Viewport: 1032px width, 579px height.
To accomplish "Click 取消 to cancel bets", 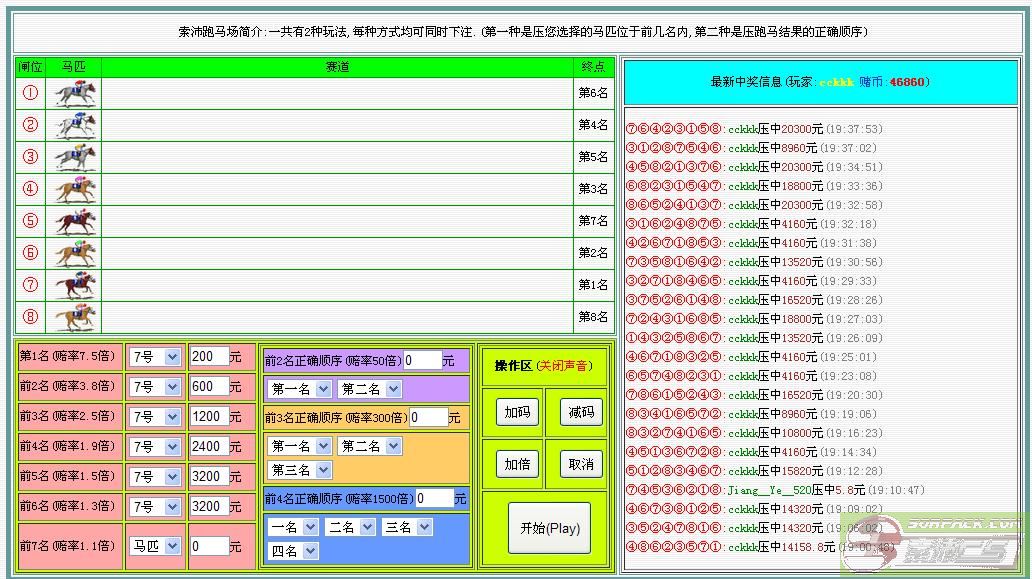I will coord(581,464).
